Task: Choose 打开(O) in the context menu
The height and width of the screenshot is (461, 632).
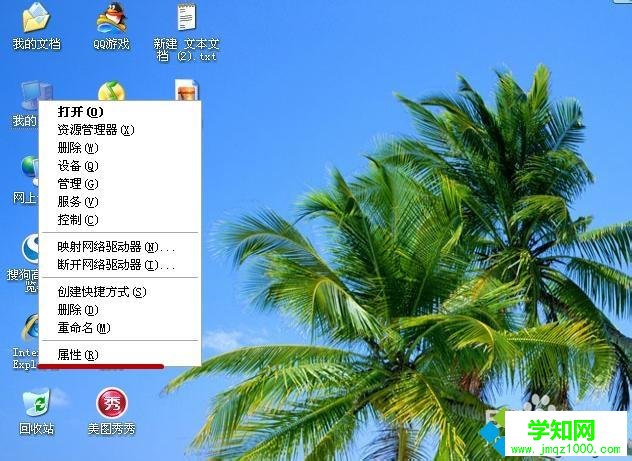Action: [120, 112]
